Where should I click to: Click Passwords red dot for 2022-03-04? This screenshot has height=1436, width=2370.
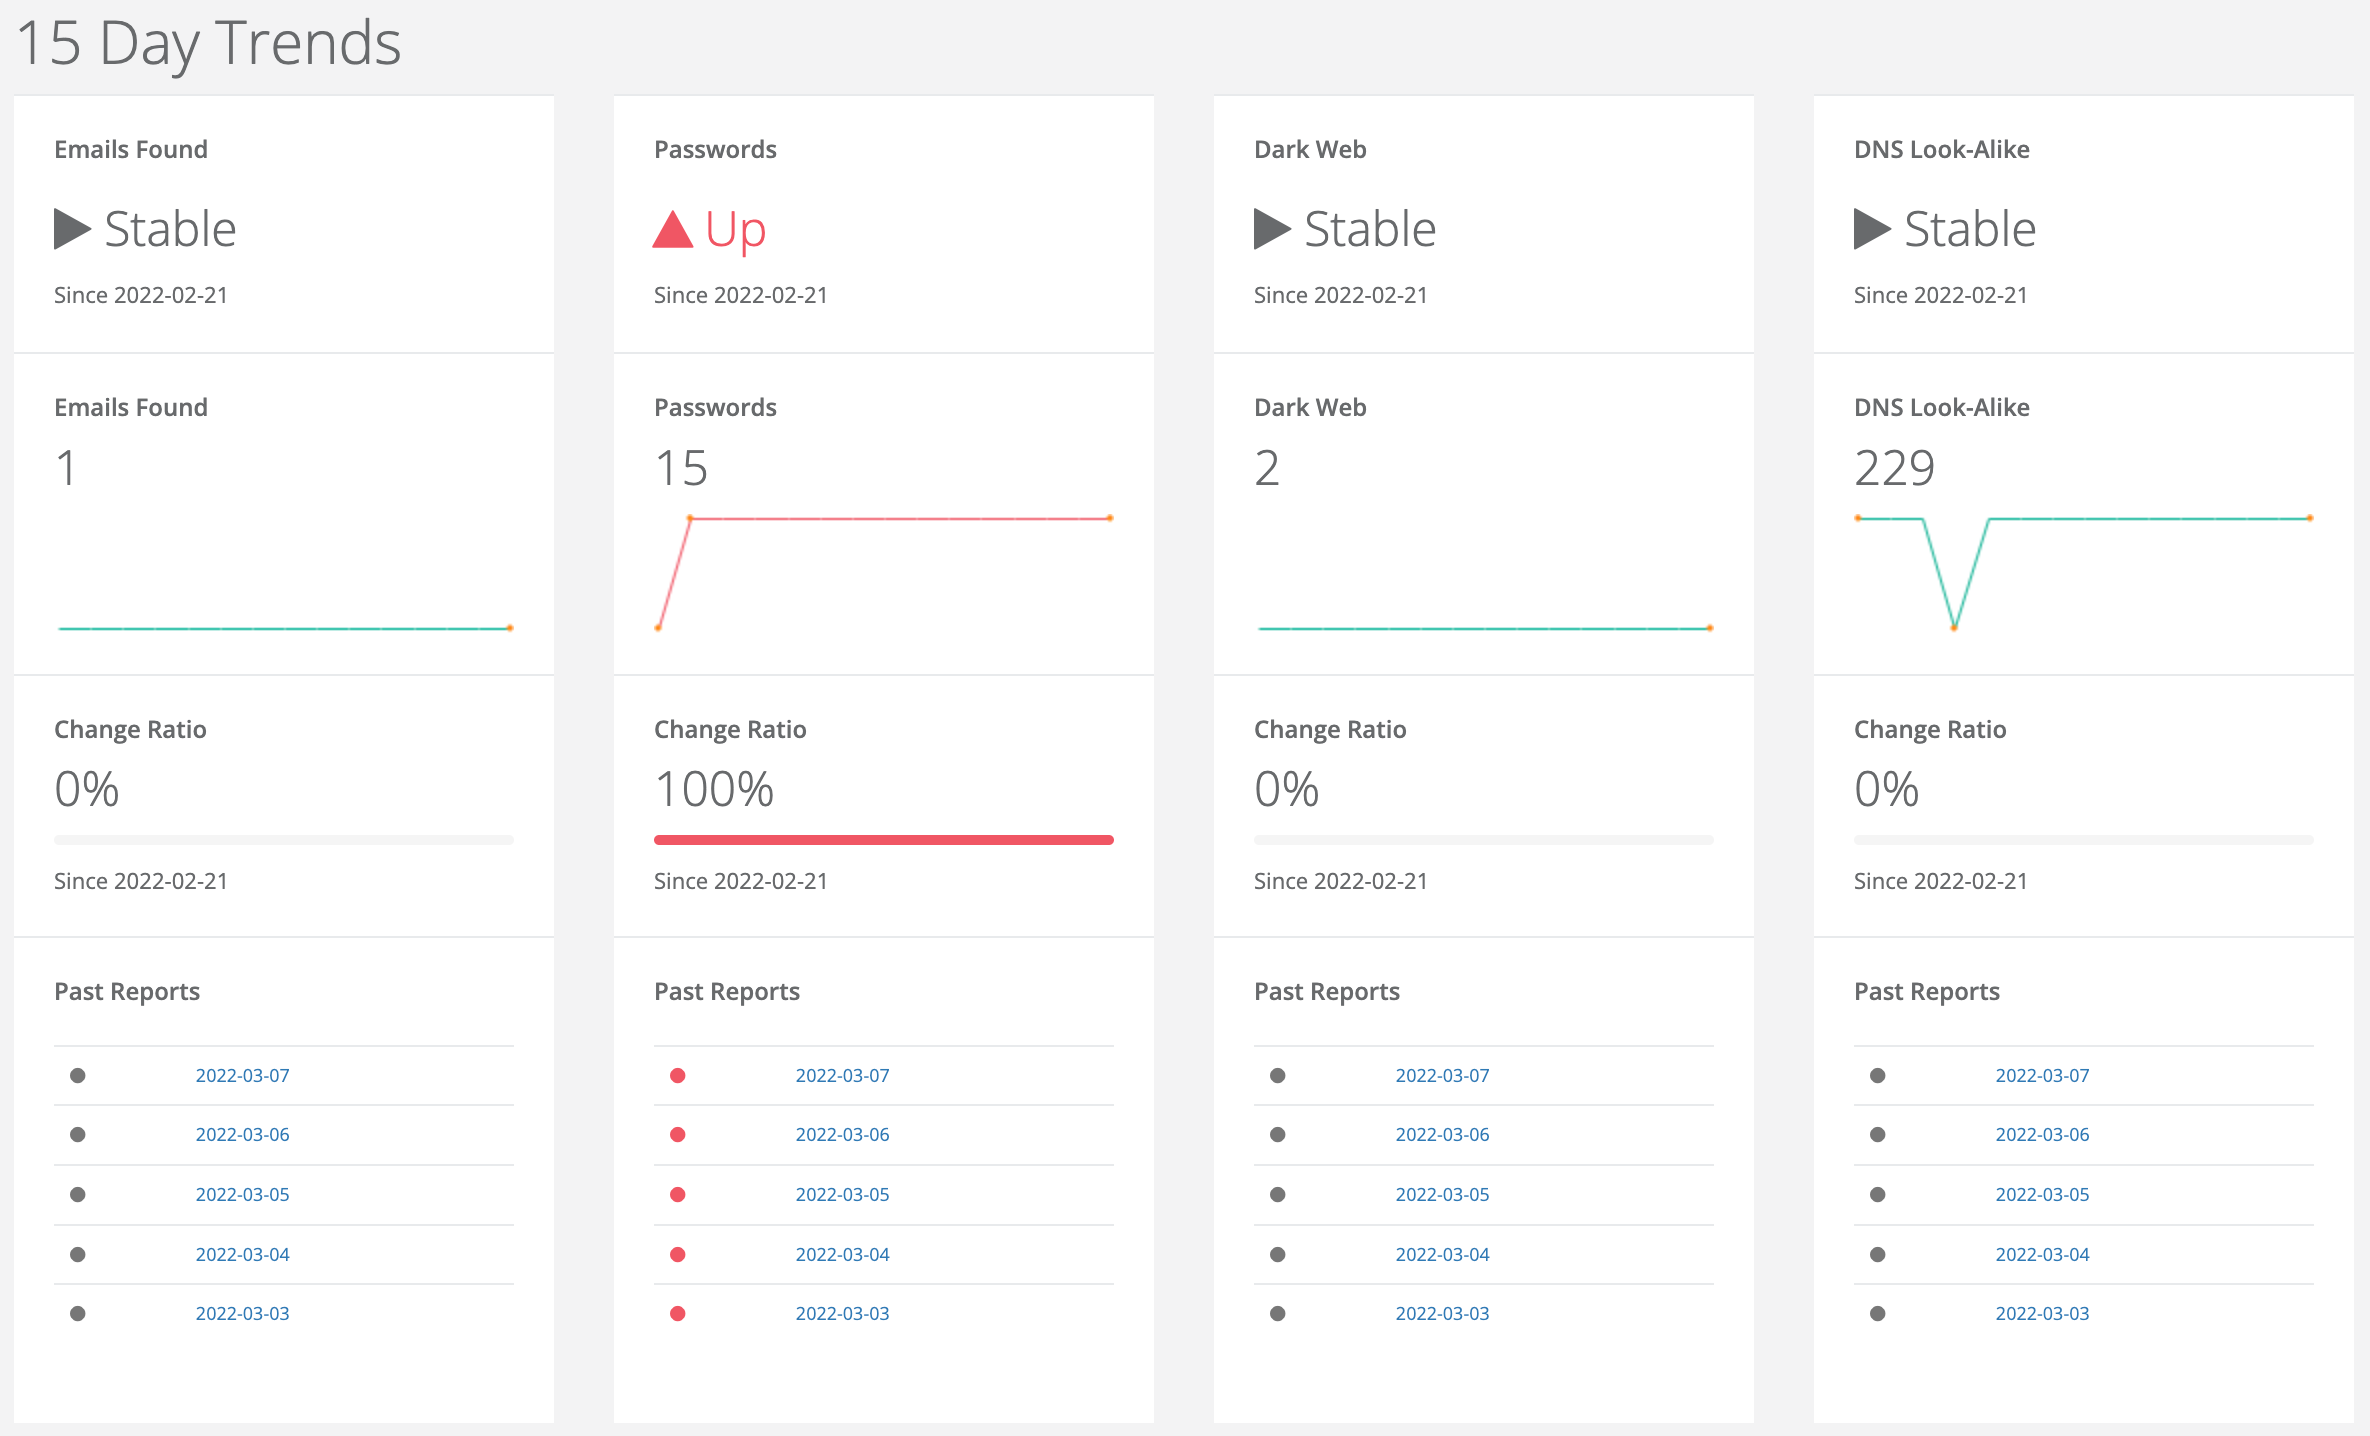pos(678,1254)
